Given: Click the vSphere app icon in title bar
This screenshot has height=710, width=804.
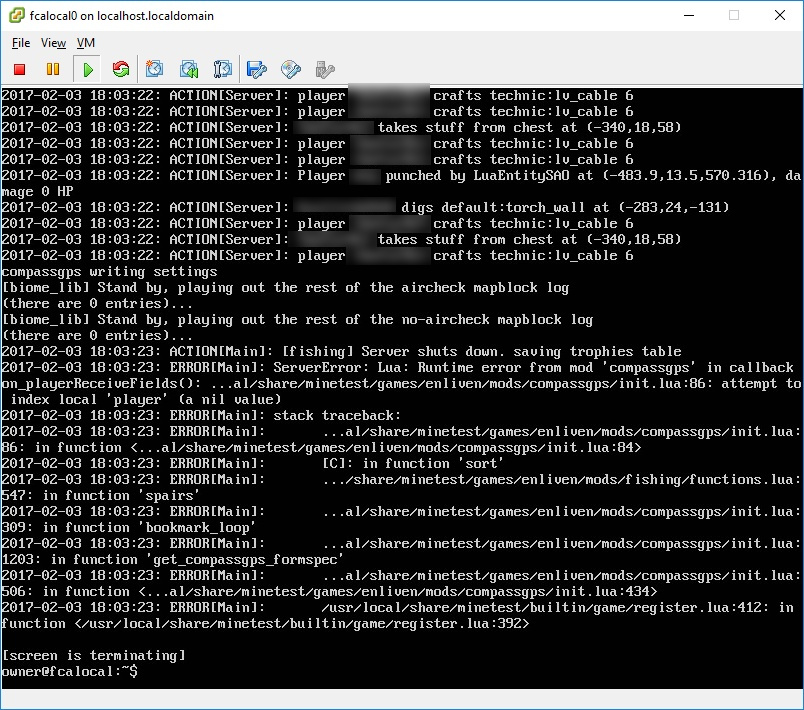Looking at the screenshot, I should pyautogui.click(x=17, y=16).
